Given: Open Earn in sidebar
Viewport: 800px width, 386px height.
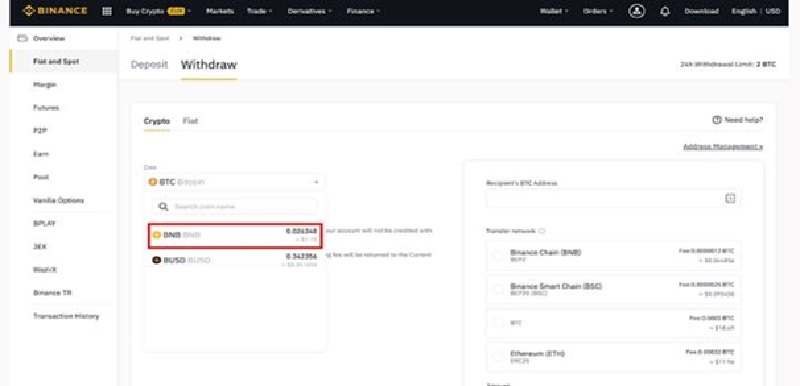Looking at the screenshot, I should click(41, 154).
